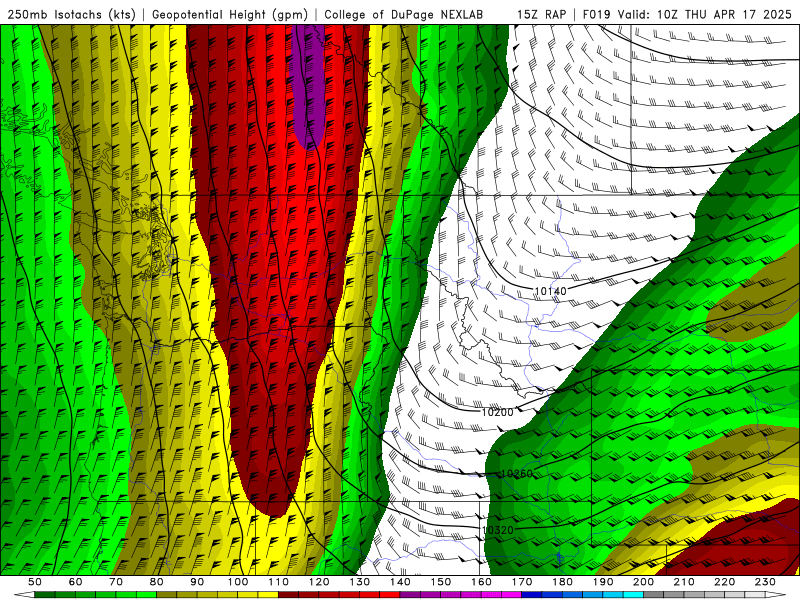
Task: Click the 190 value on the color scale
Action: (603, 582)
